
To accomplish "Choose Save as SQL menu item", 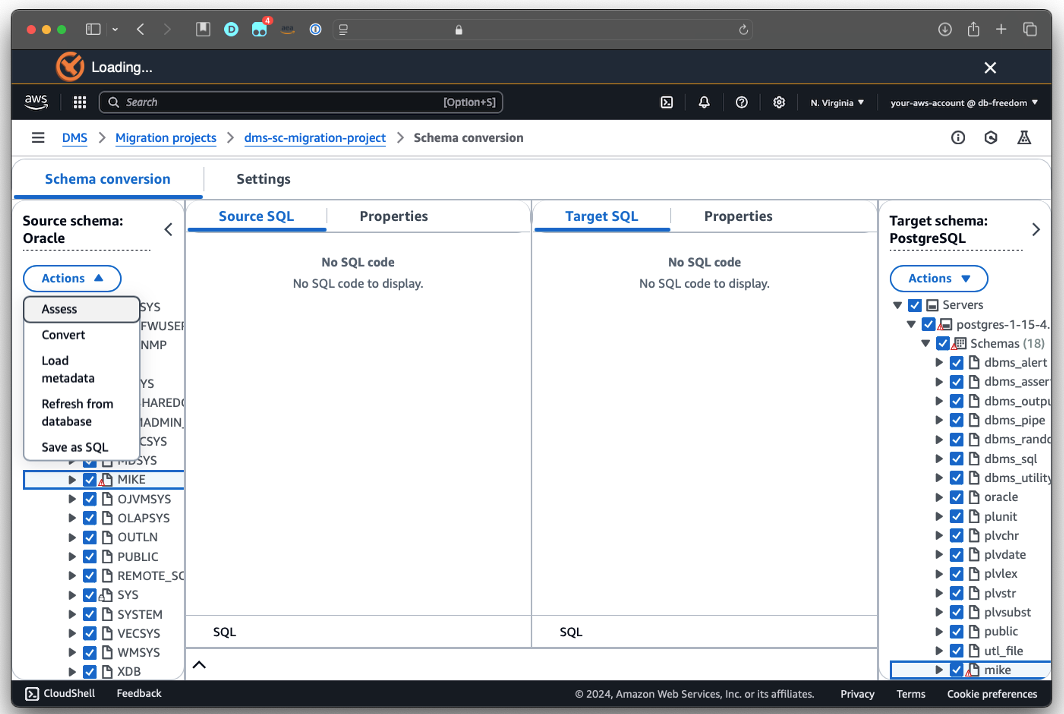I will (81, 447).
